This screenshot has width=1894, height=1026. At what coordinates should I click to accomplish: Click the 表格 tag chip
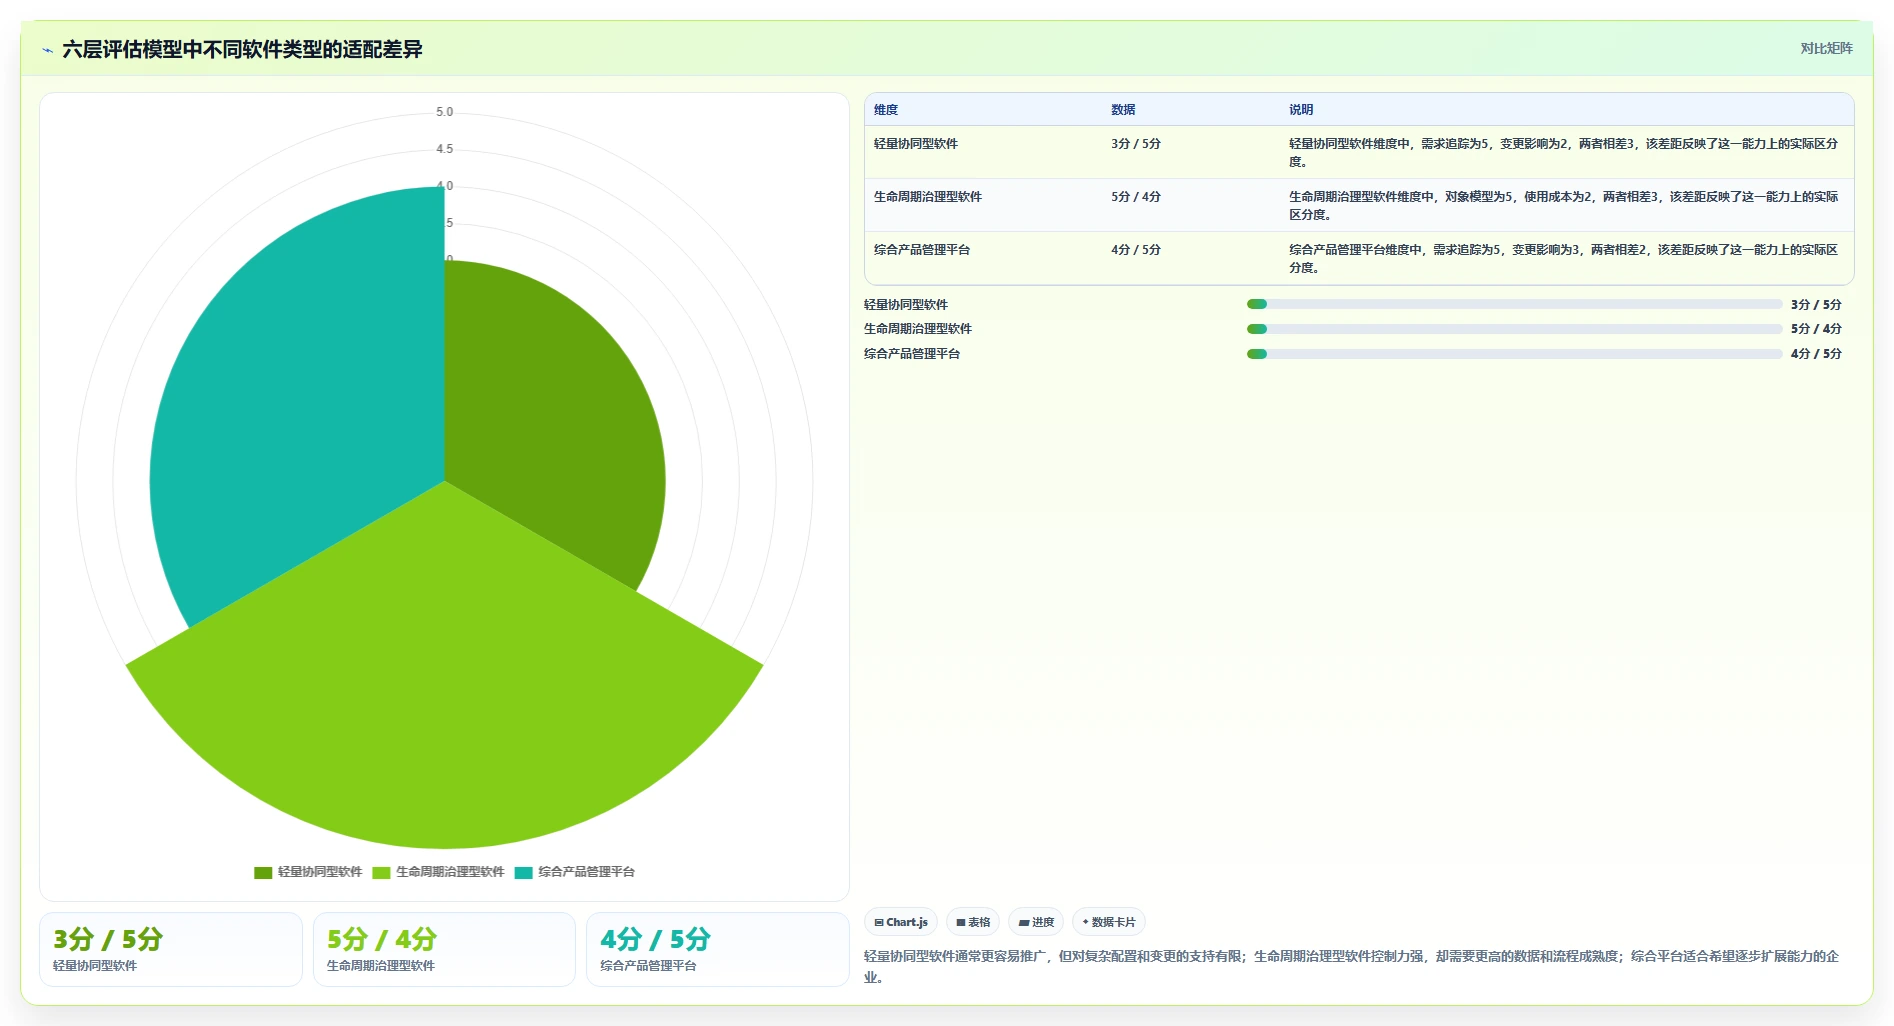[x=973, y=922]
